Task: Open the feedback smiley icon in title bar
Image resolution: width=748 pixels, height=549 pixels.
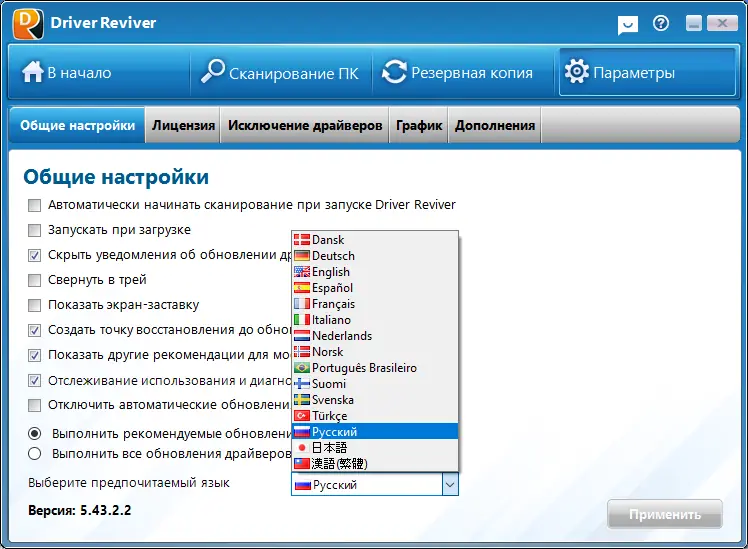Action: click(628, 25)
